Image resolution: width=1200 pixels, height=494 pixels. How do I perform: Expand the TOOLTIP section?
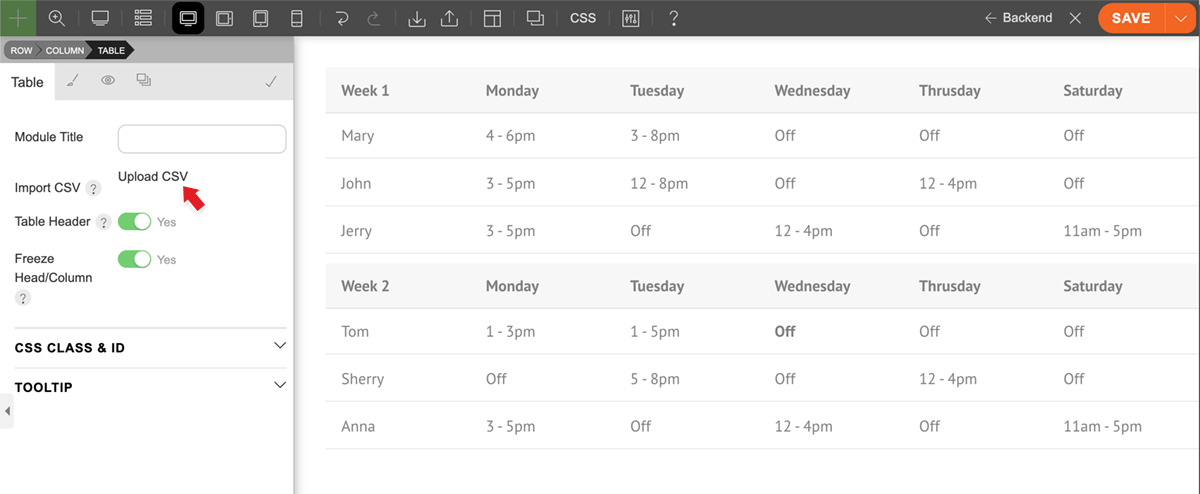pos(150,387)
